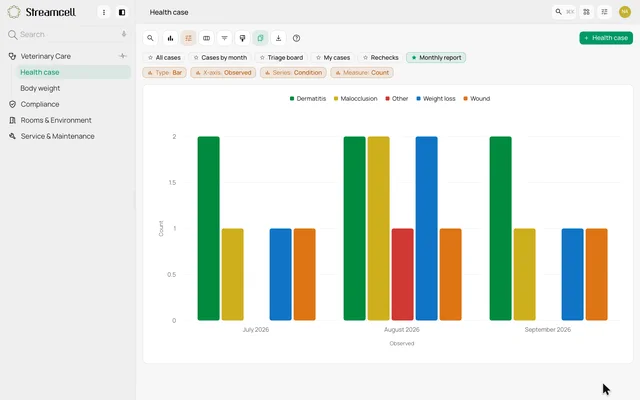Click the top-right list settings icon
This screenshot has height=400, width=640.
click(604, 12)
